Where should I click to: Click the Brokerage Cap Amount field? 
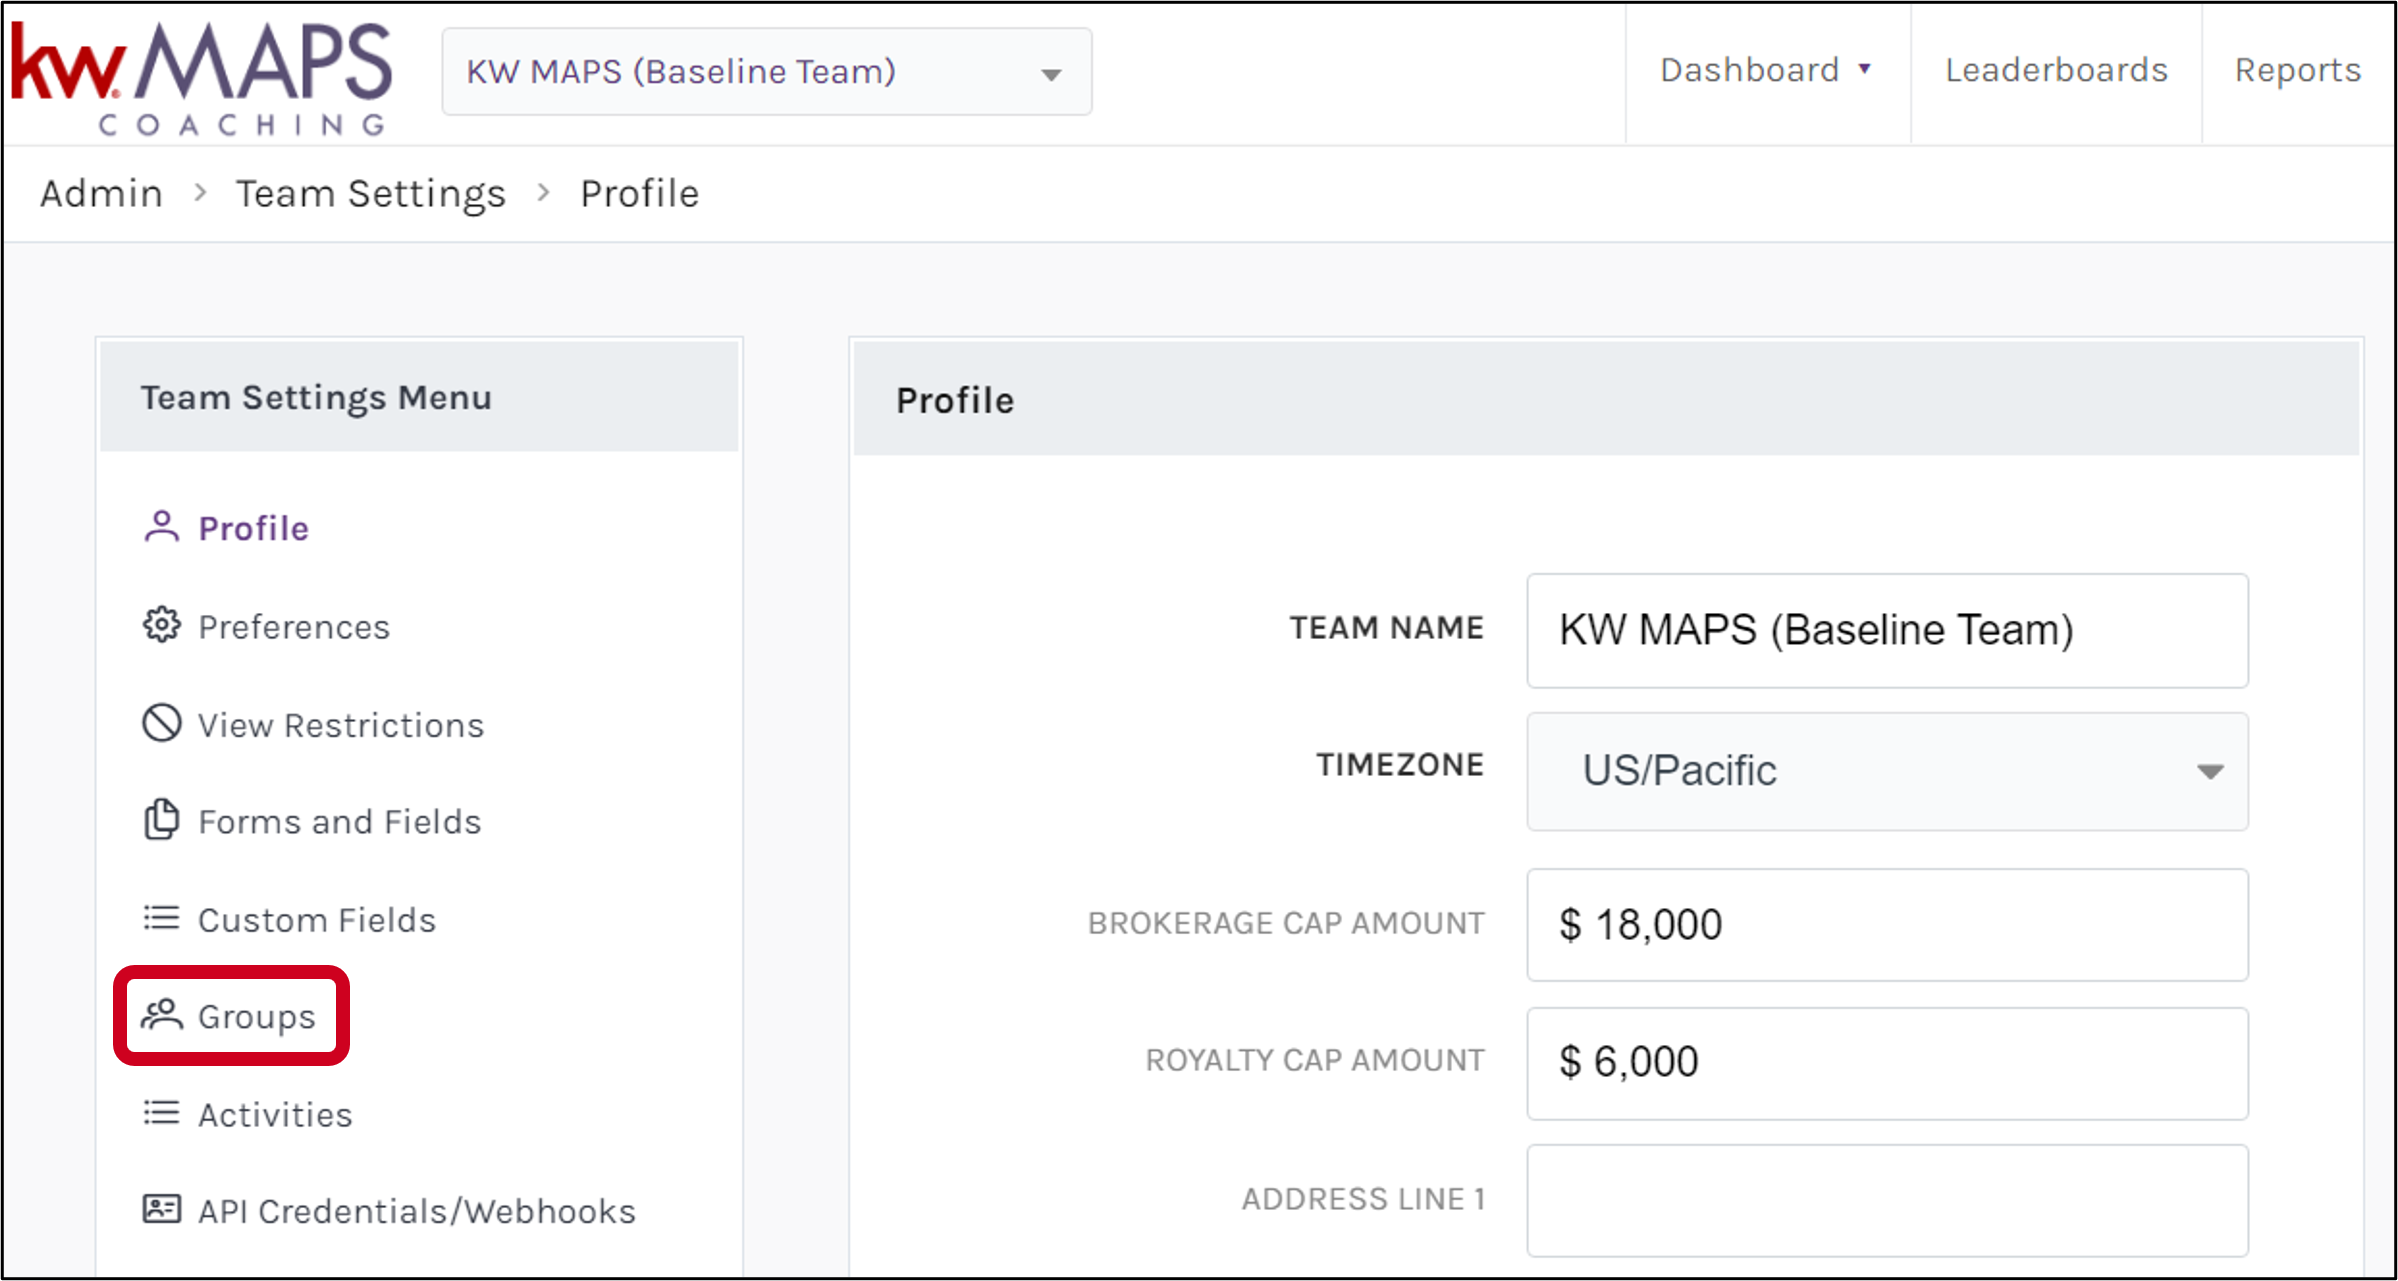pyautogui.click(x=1887, y=925)
